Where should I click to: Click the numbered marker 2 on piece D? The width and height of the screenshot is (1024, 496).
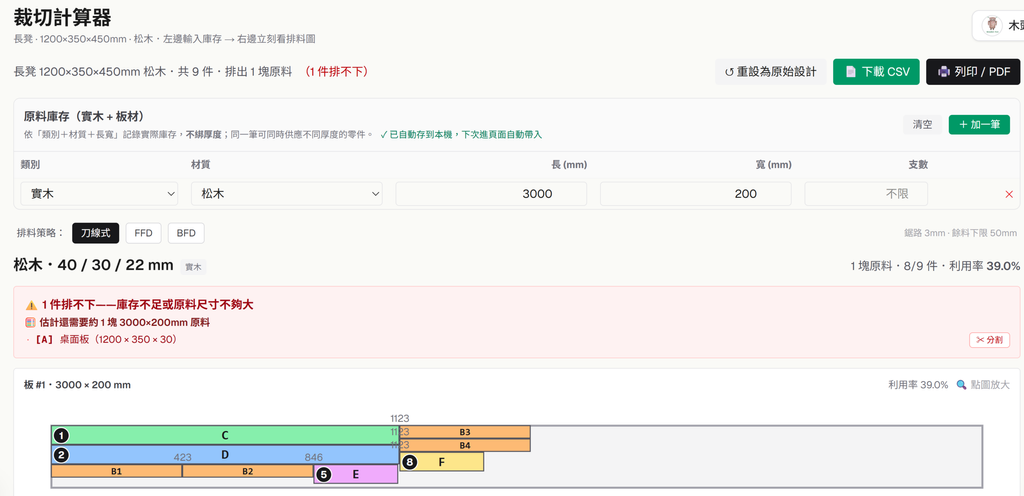(61, 454)
